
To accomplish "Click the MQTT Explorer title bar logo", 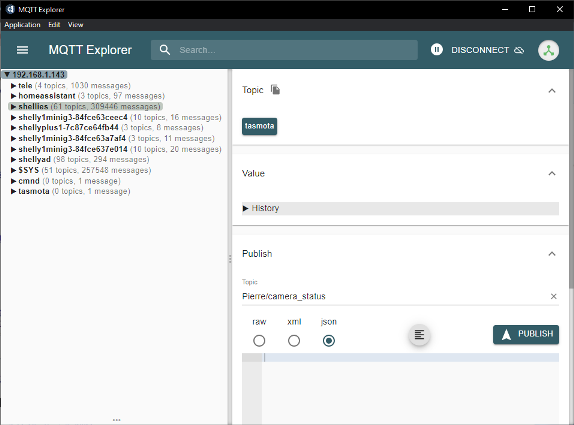I will (10, 9).
